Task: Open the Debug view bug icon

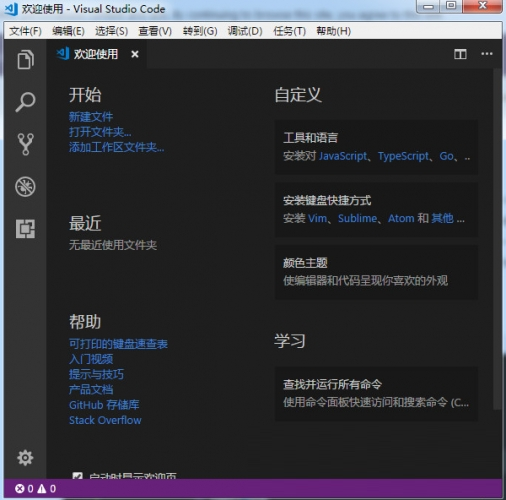Action: [x=25, y=186]
